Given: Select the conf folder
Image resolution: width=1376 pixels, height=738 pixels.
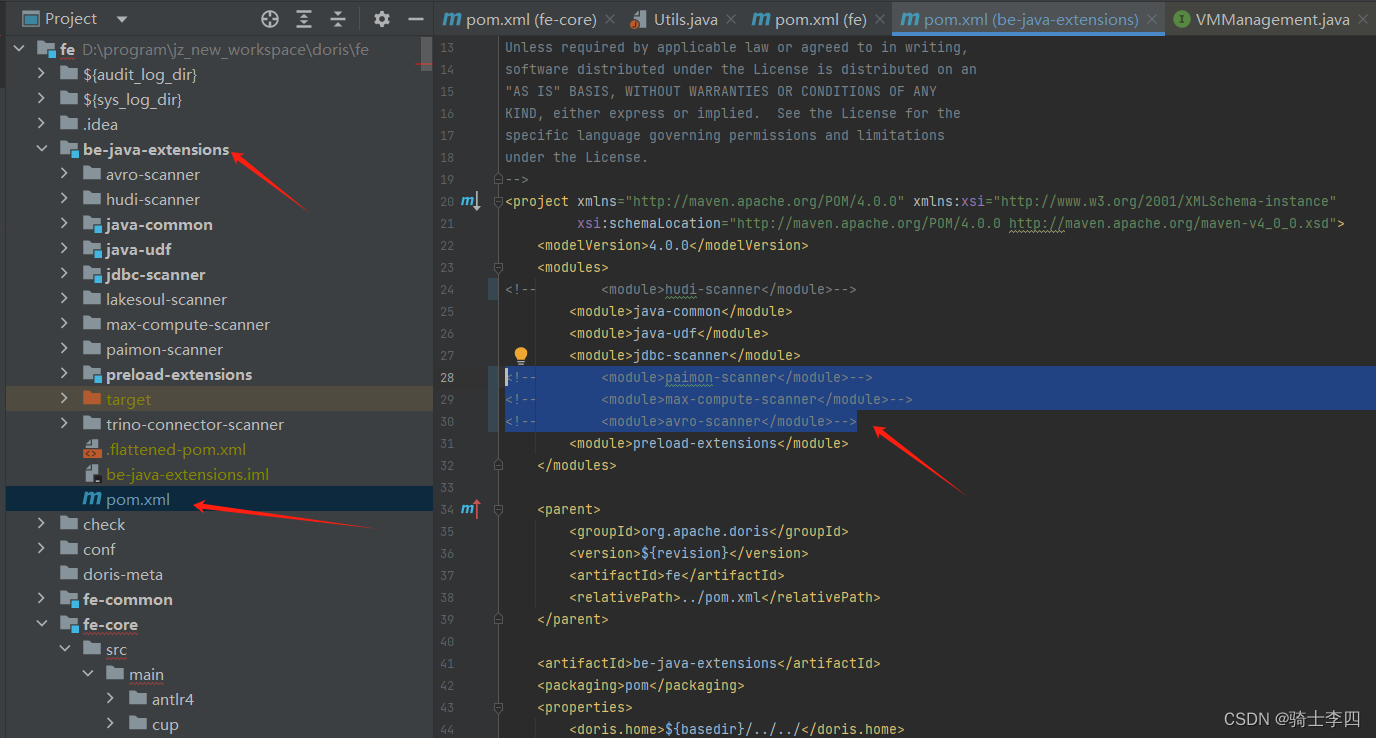Looking at the screenshot, I should click(99, 549).
